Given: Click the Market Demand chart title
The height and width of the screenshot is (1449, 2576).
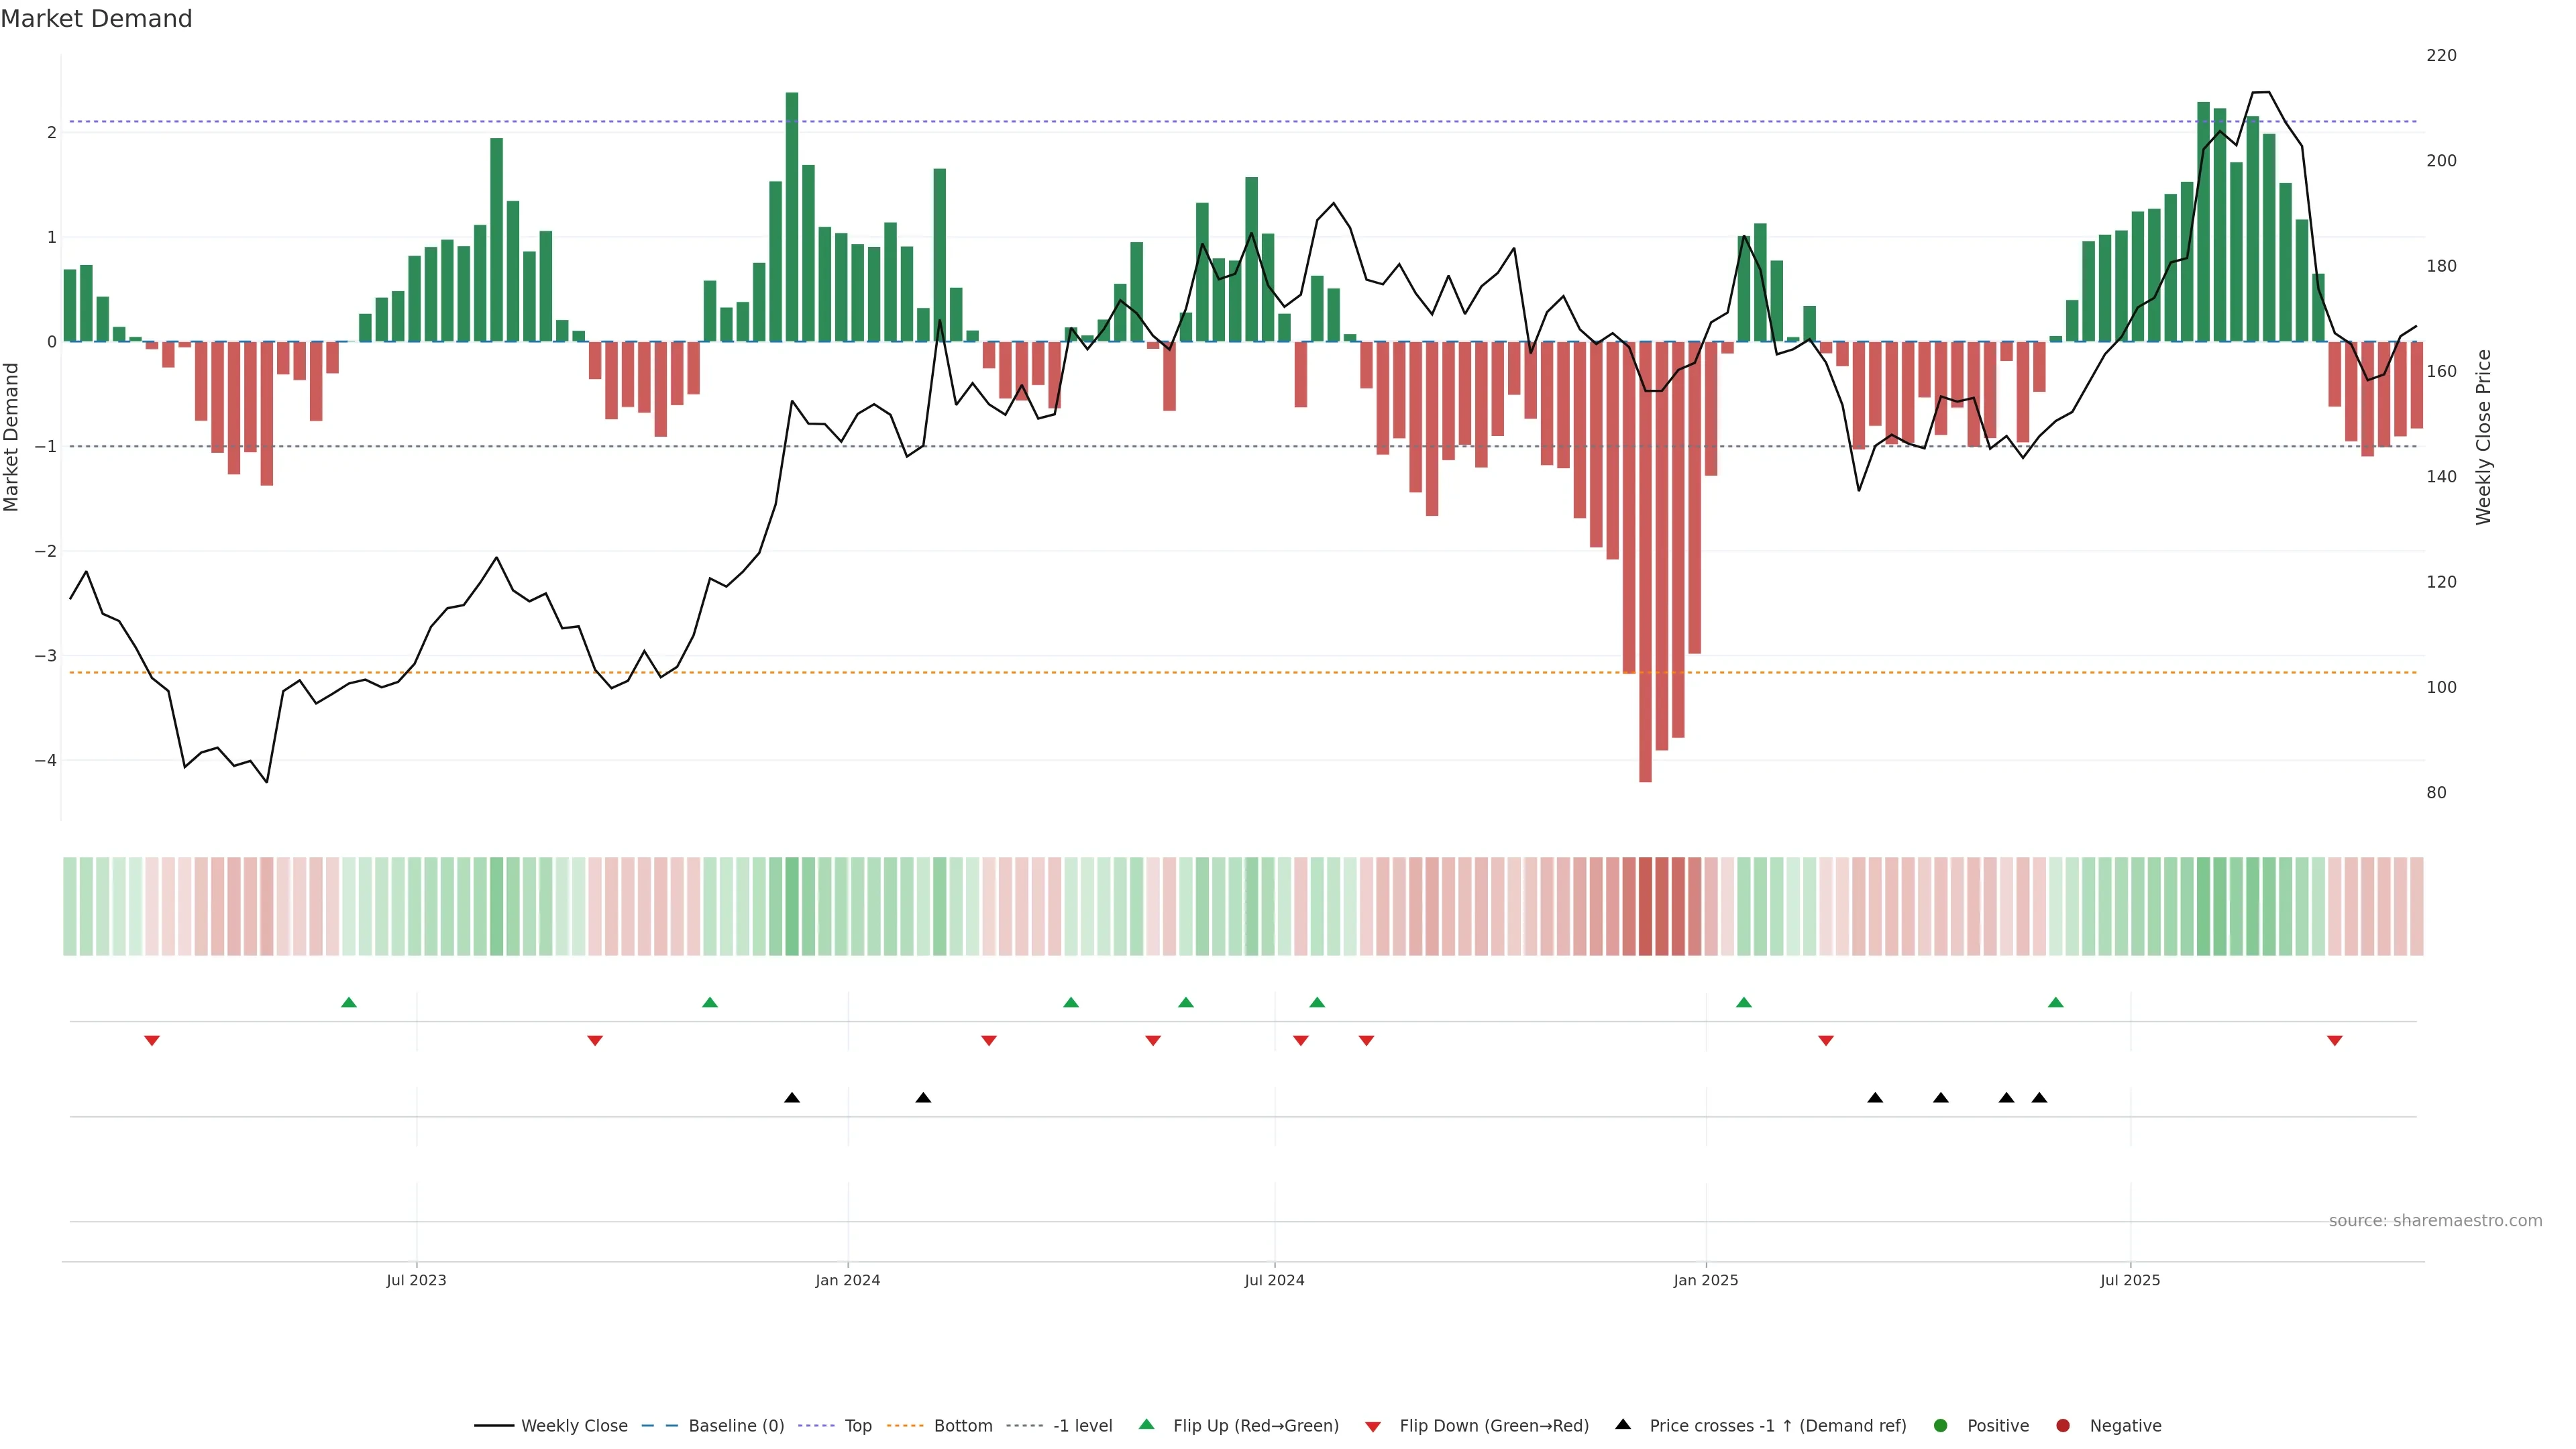Looking at the screenshot, I should click(96, 19).
